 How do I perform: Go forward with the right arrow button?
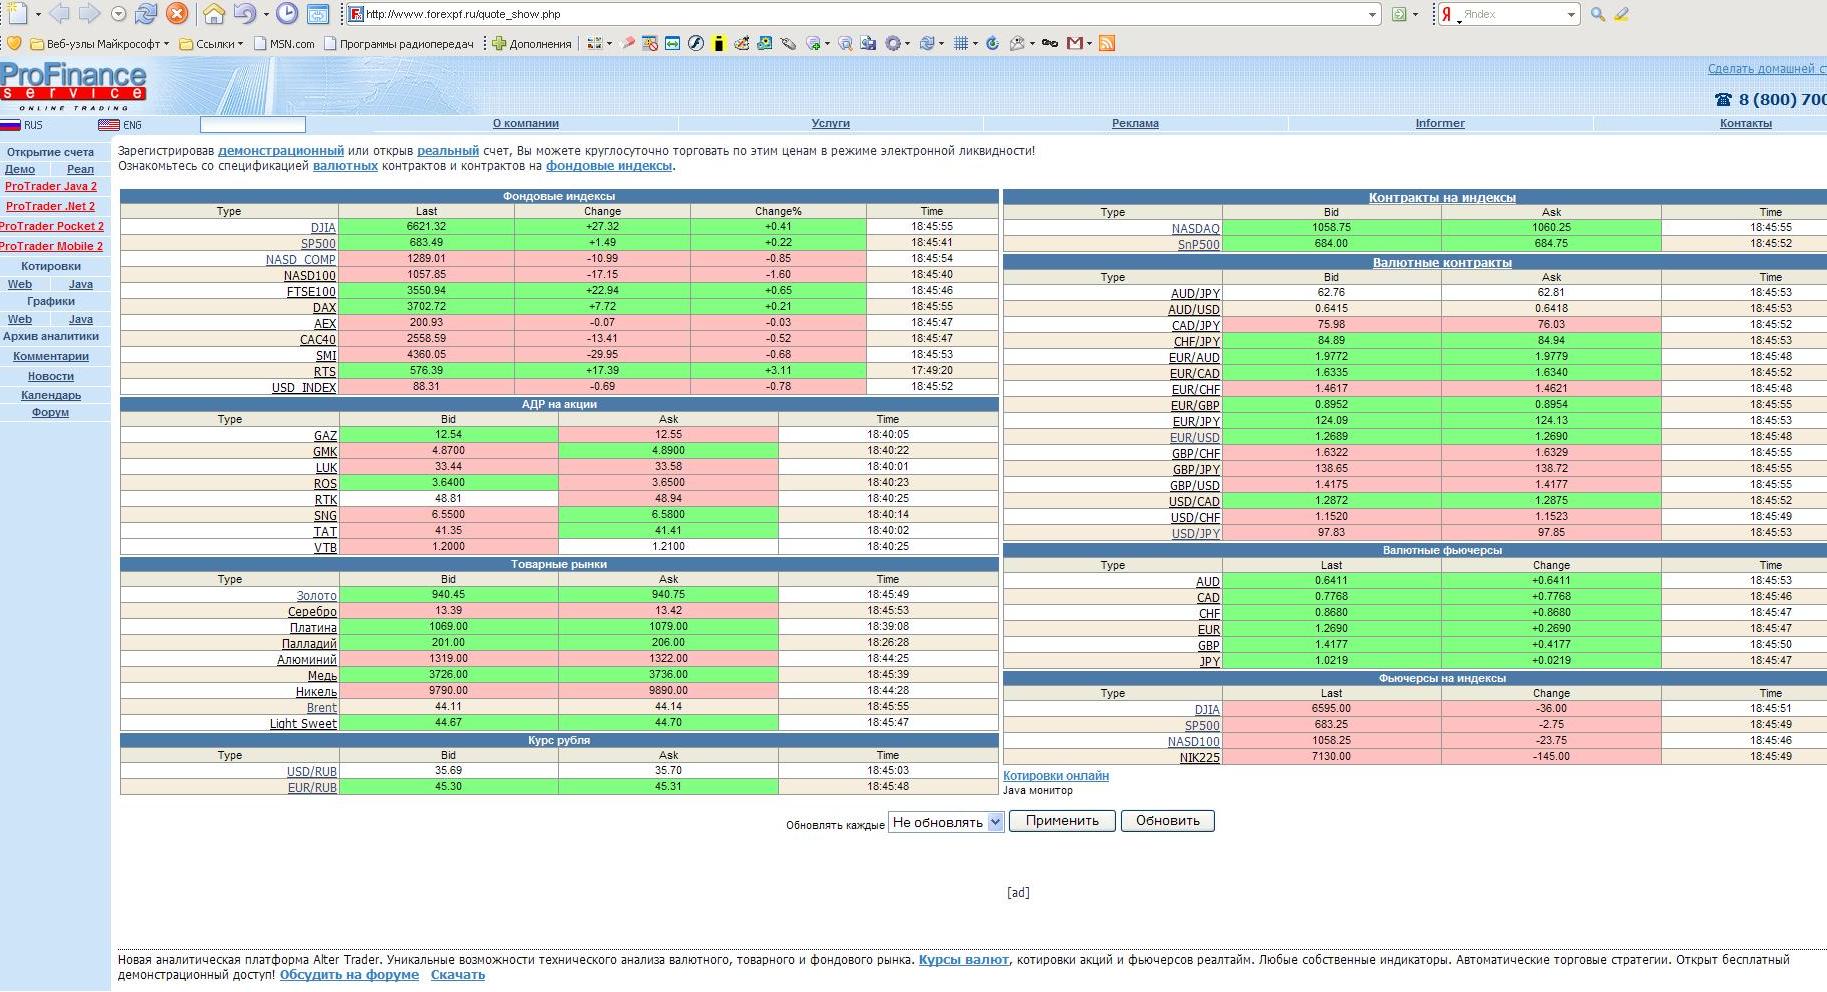(x=89, y=14)
